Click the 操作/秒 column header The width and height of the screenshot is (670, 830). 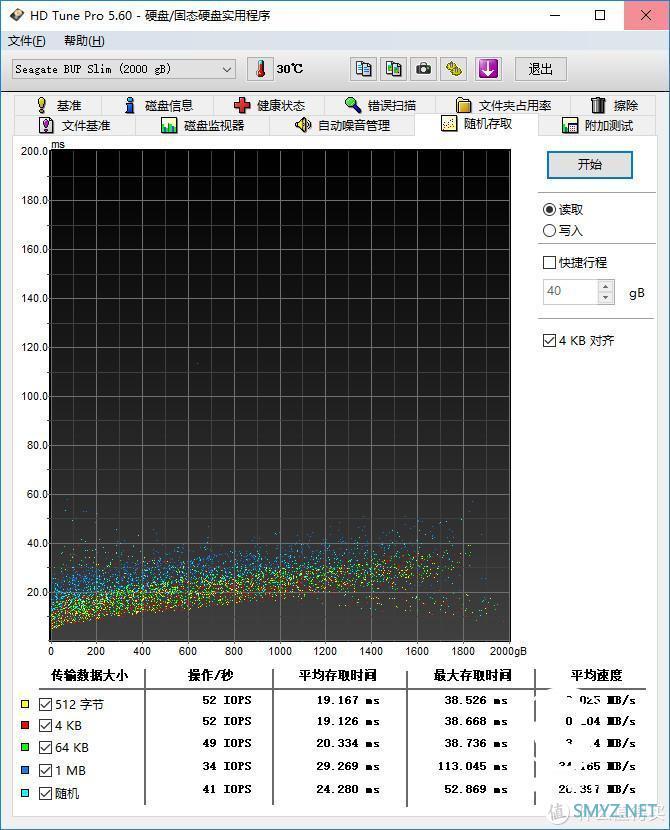tap(210, 675)
